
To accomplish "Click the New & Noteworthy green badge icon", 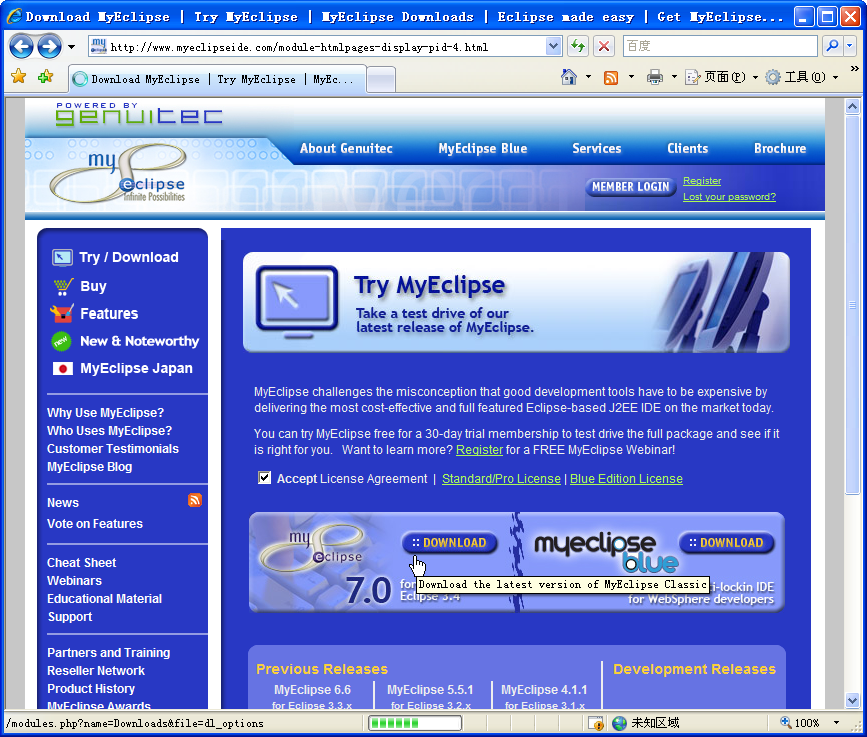I will 61,341.
